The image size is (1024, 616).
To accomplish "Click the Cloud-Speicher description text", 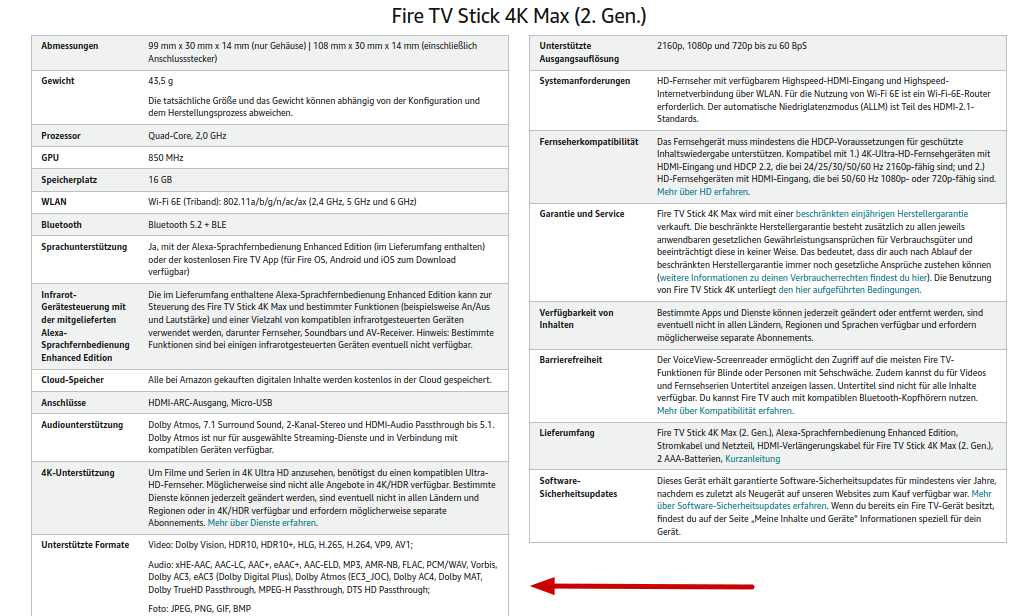I will pos(320,380).
